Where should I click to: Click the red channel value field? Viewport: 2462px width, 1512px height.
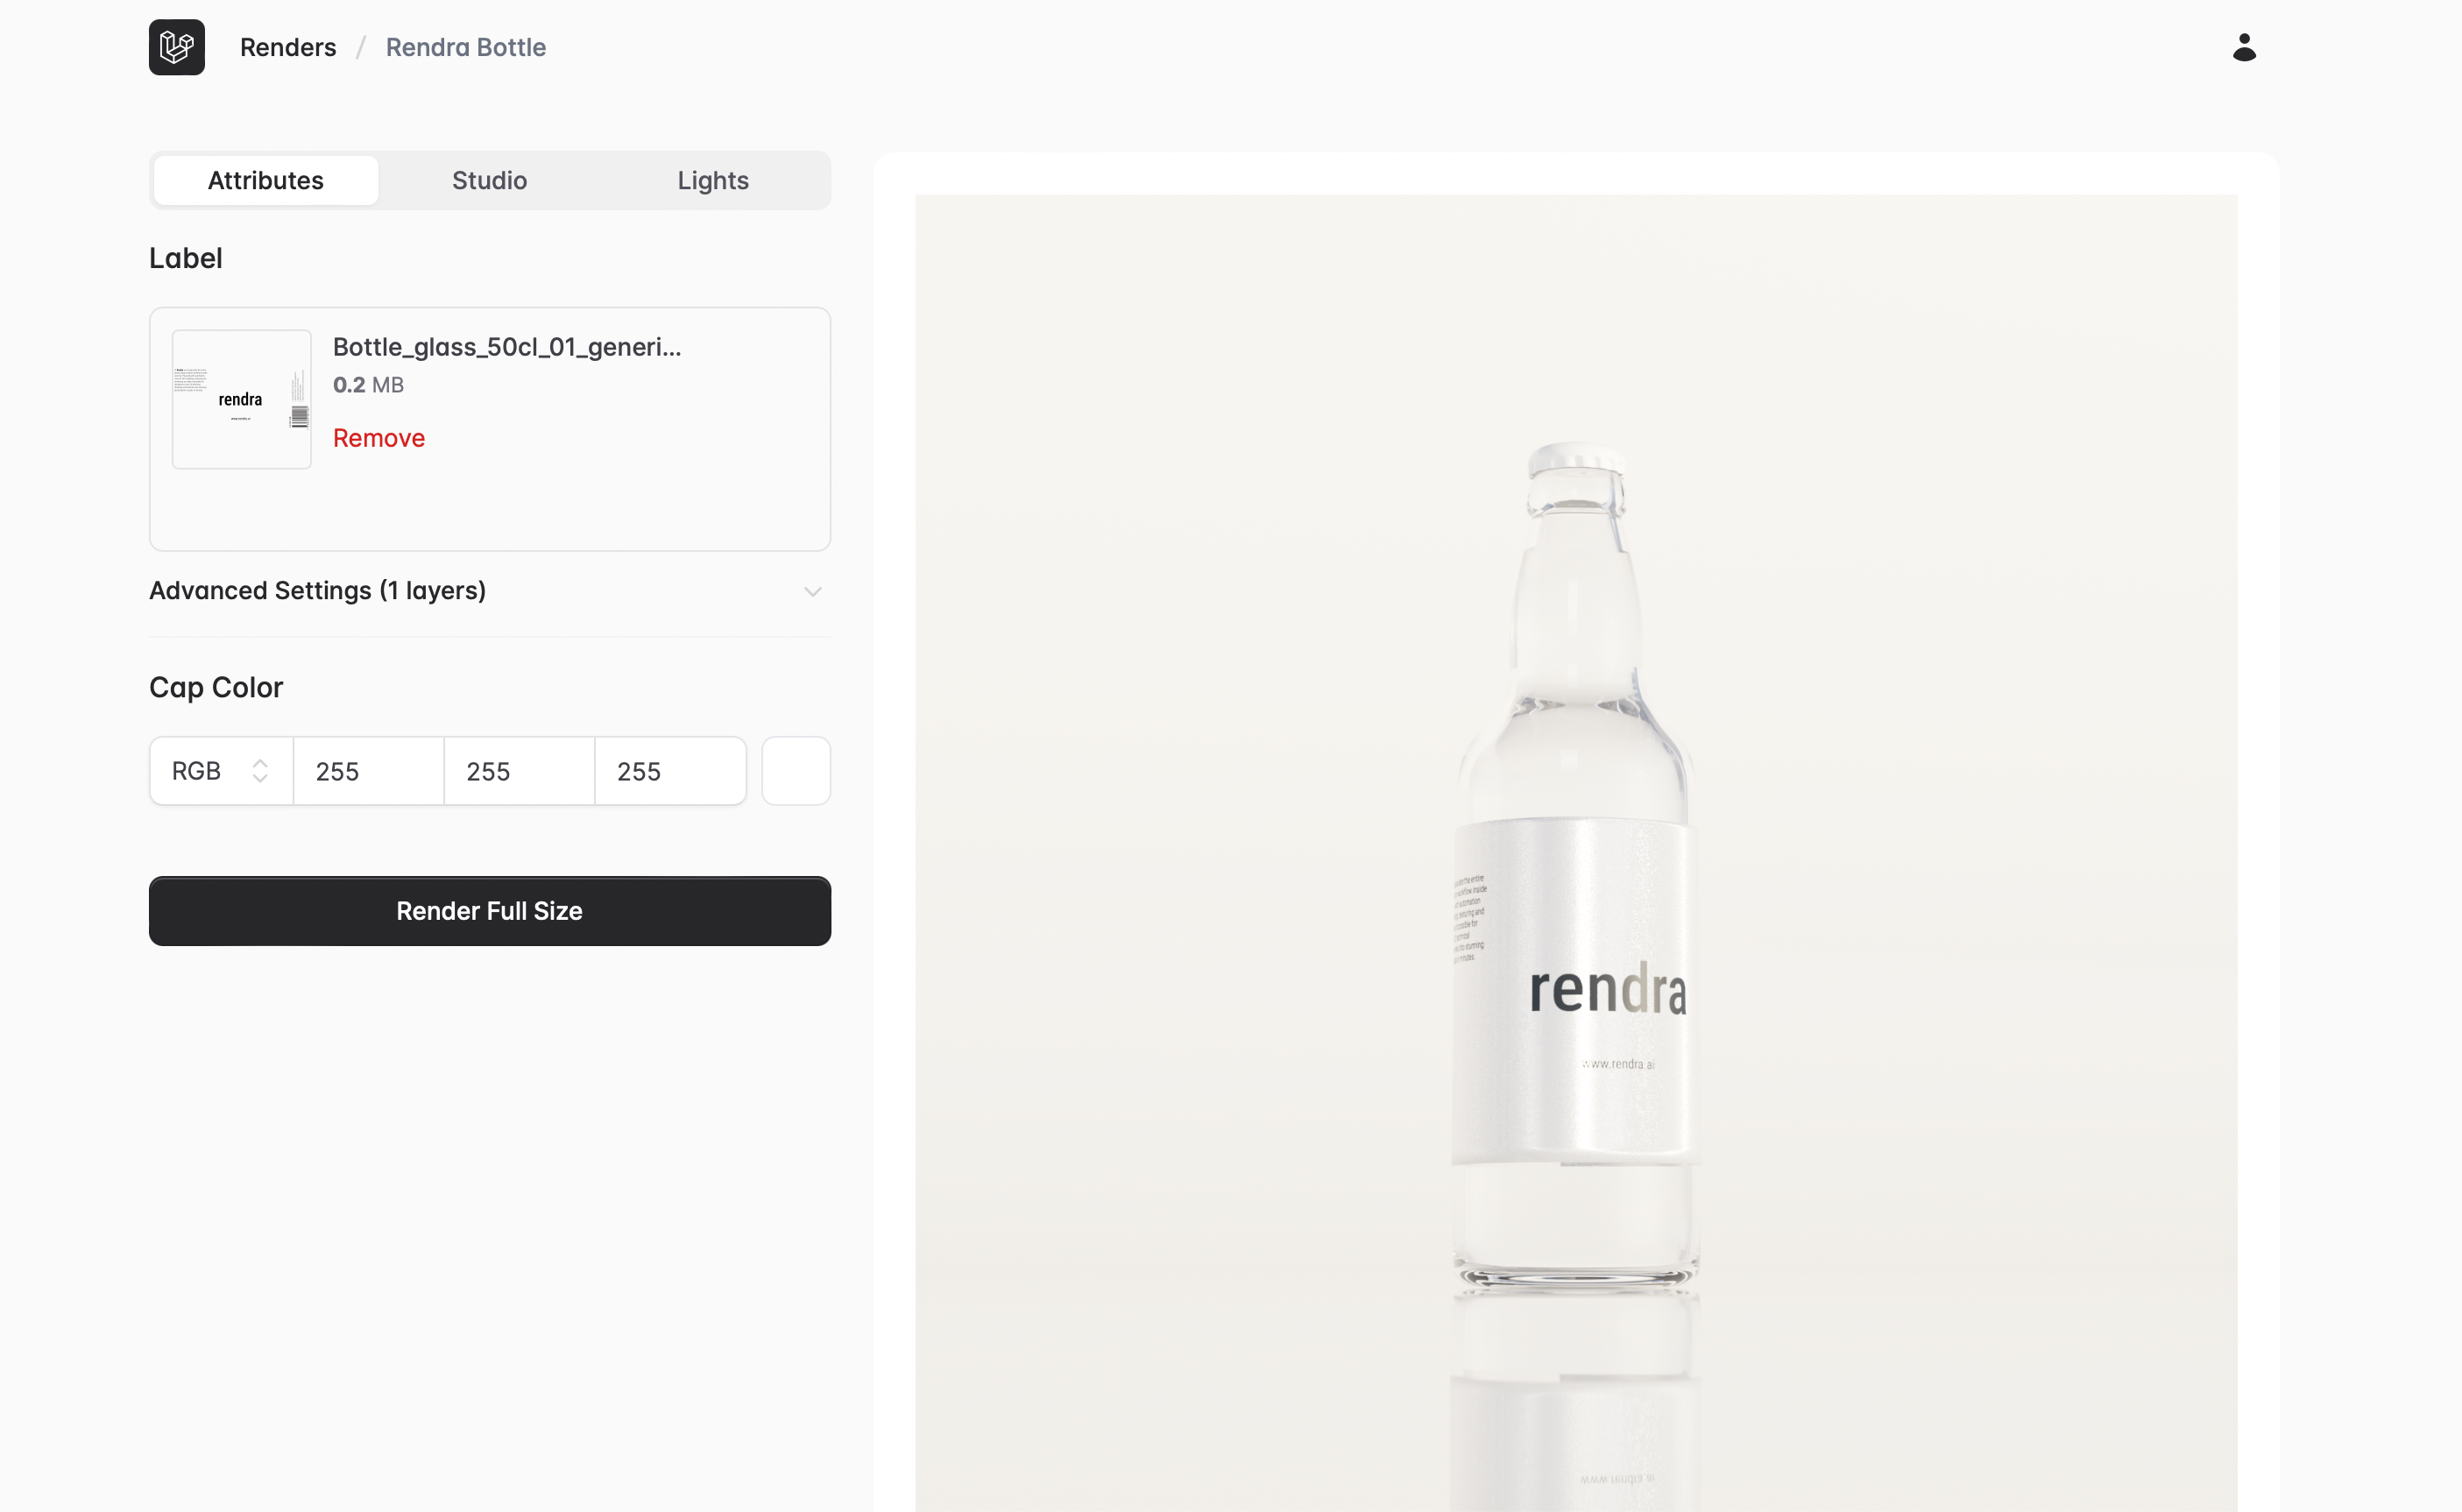click(368, 771)
